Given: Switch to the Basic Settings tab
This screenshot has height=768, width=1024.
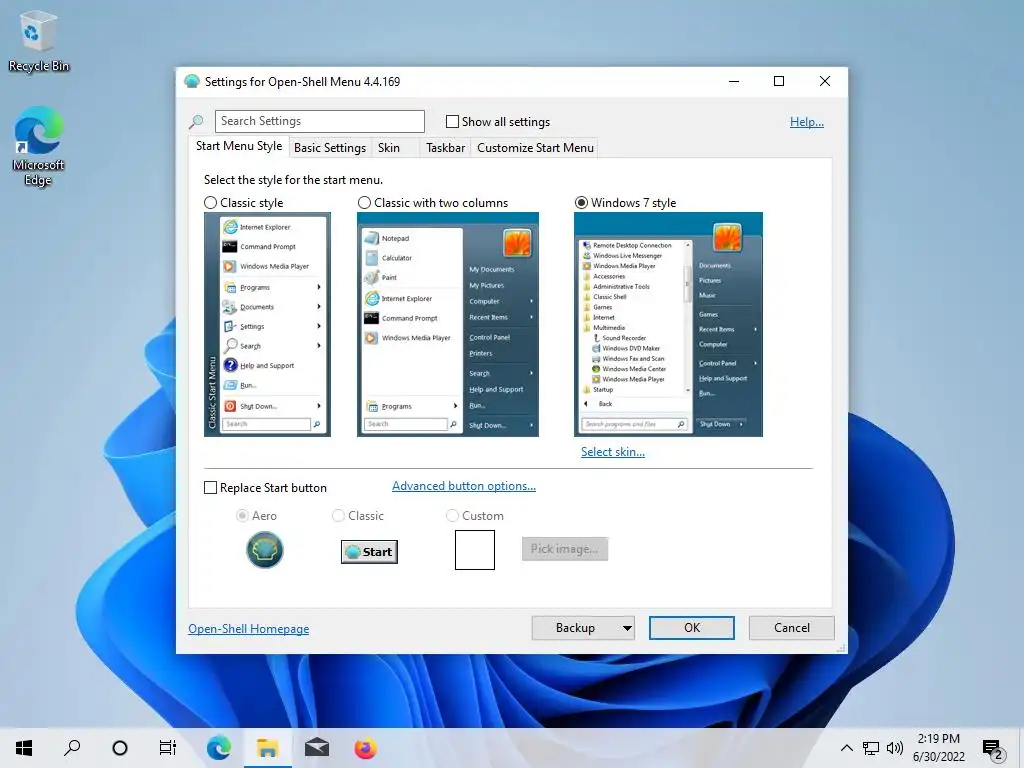Looking at the screenshot, I should pos(330,148).
